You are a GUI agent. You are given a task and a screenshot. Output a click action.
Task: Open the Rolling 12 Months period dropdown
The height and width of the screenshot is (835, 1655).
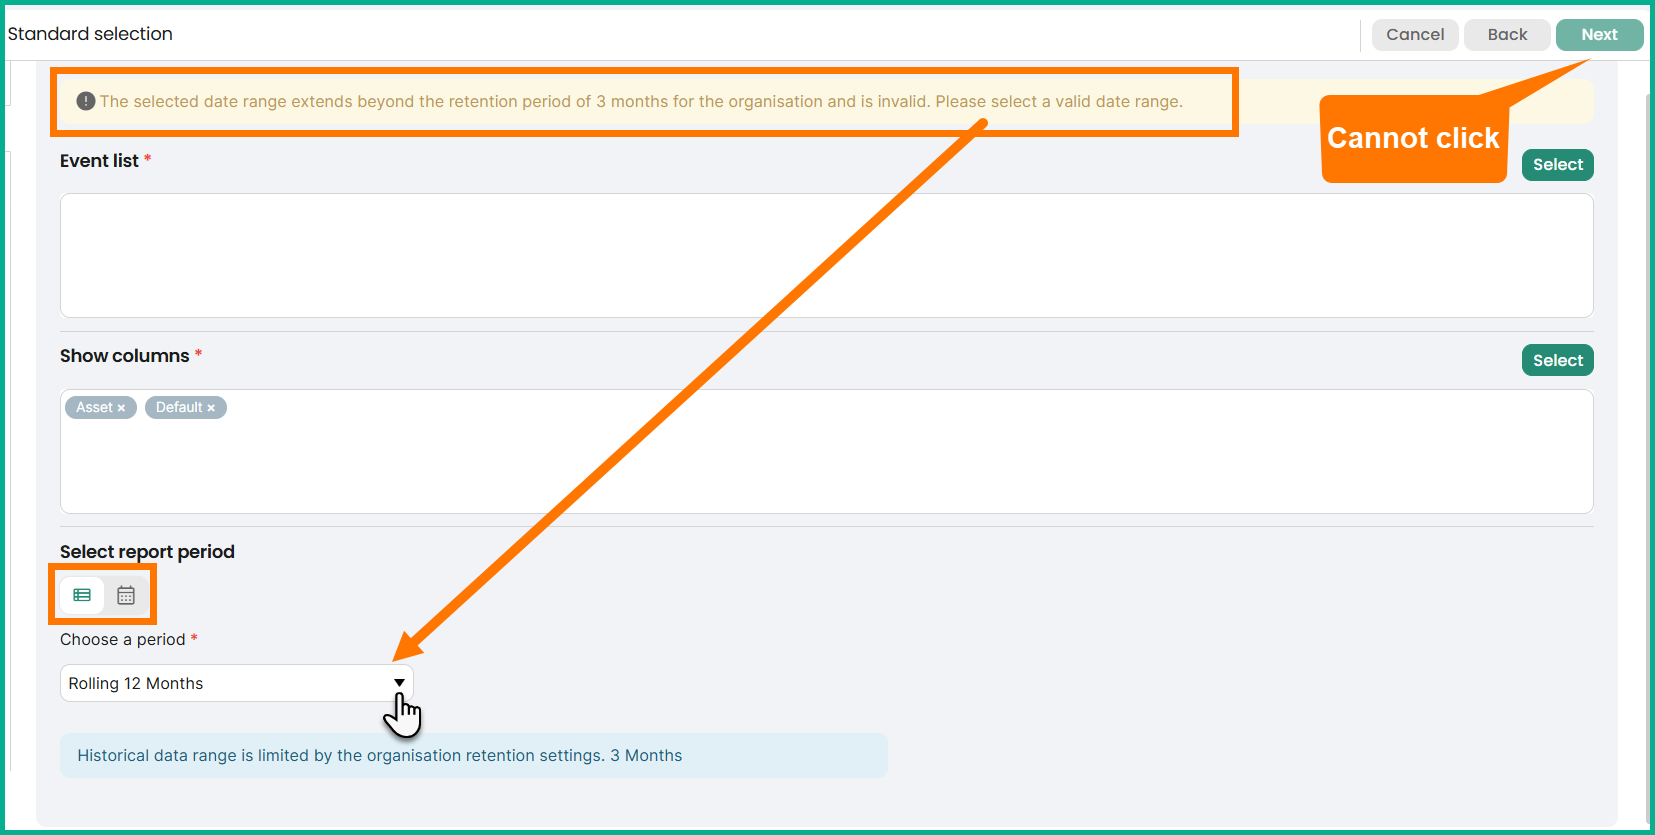coord(236,683)
